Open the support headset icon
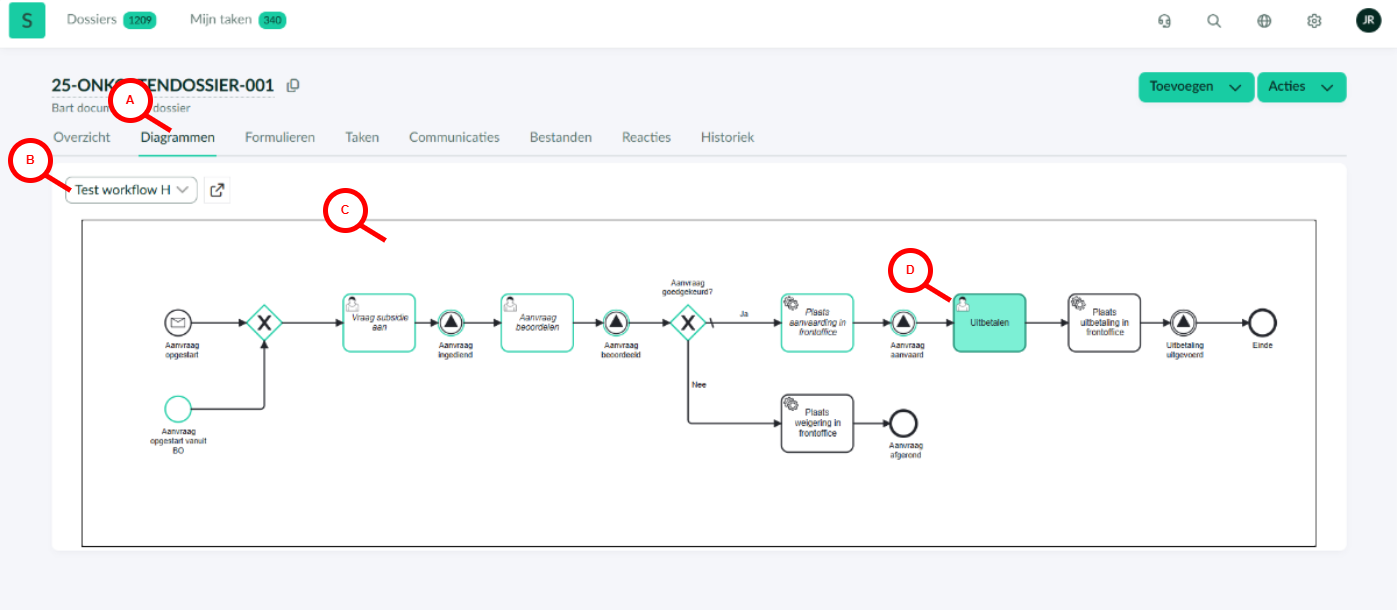Image resolution: width=1397 pixels, height=610 pixels. [1164, 21]
